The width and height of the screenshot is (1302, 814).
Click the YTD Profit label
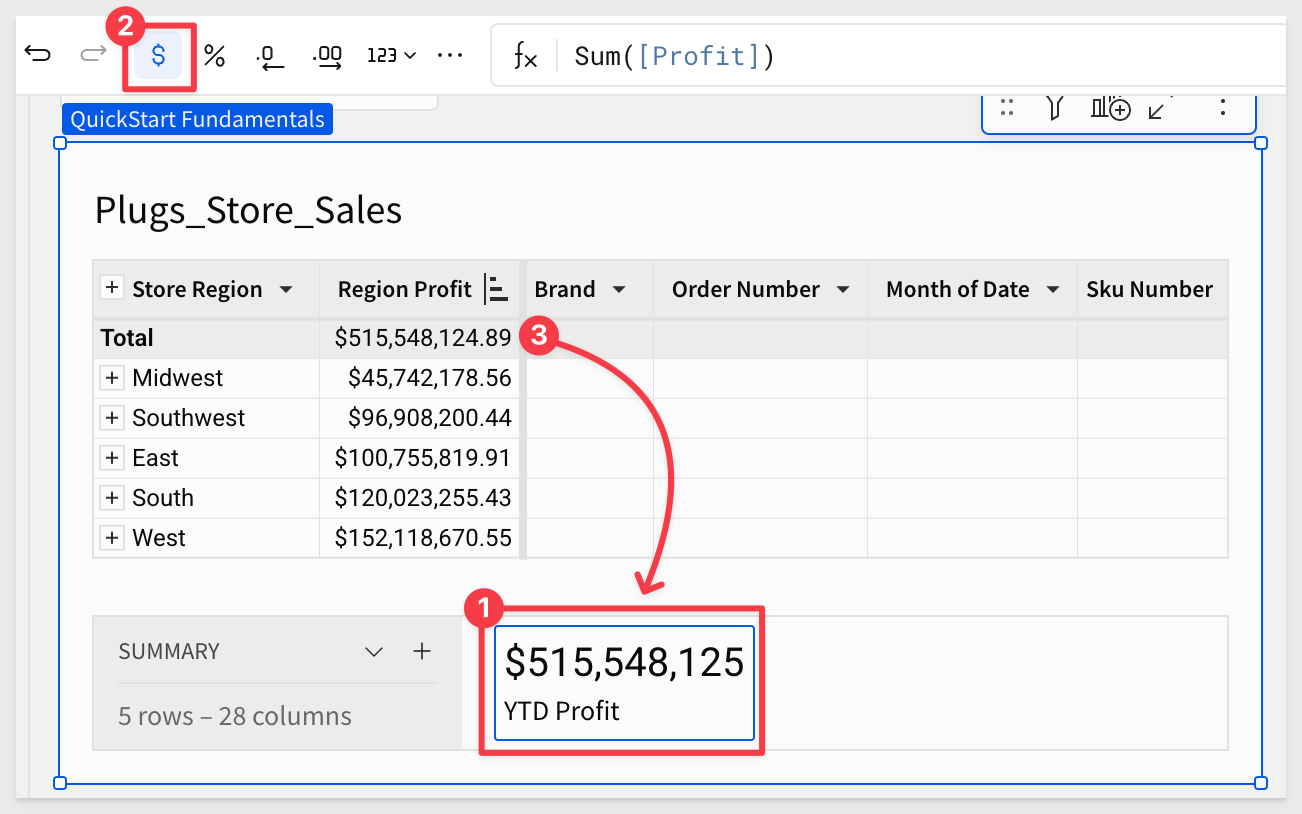tap(562, 711)
